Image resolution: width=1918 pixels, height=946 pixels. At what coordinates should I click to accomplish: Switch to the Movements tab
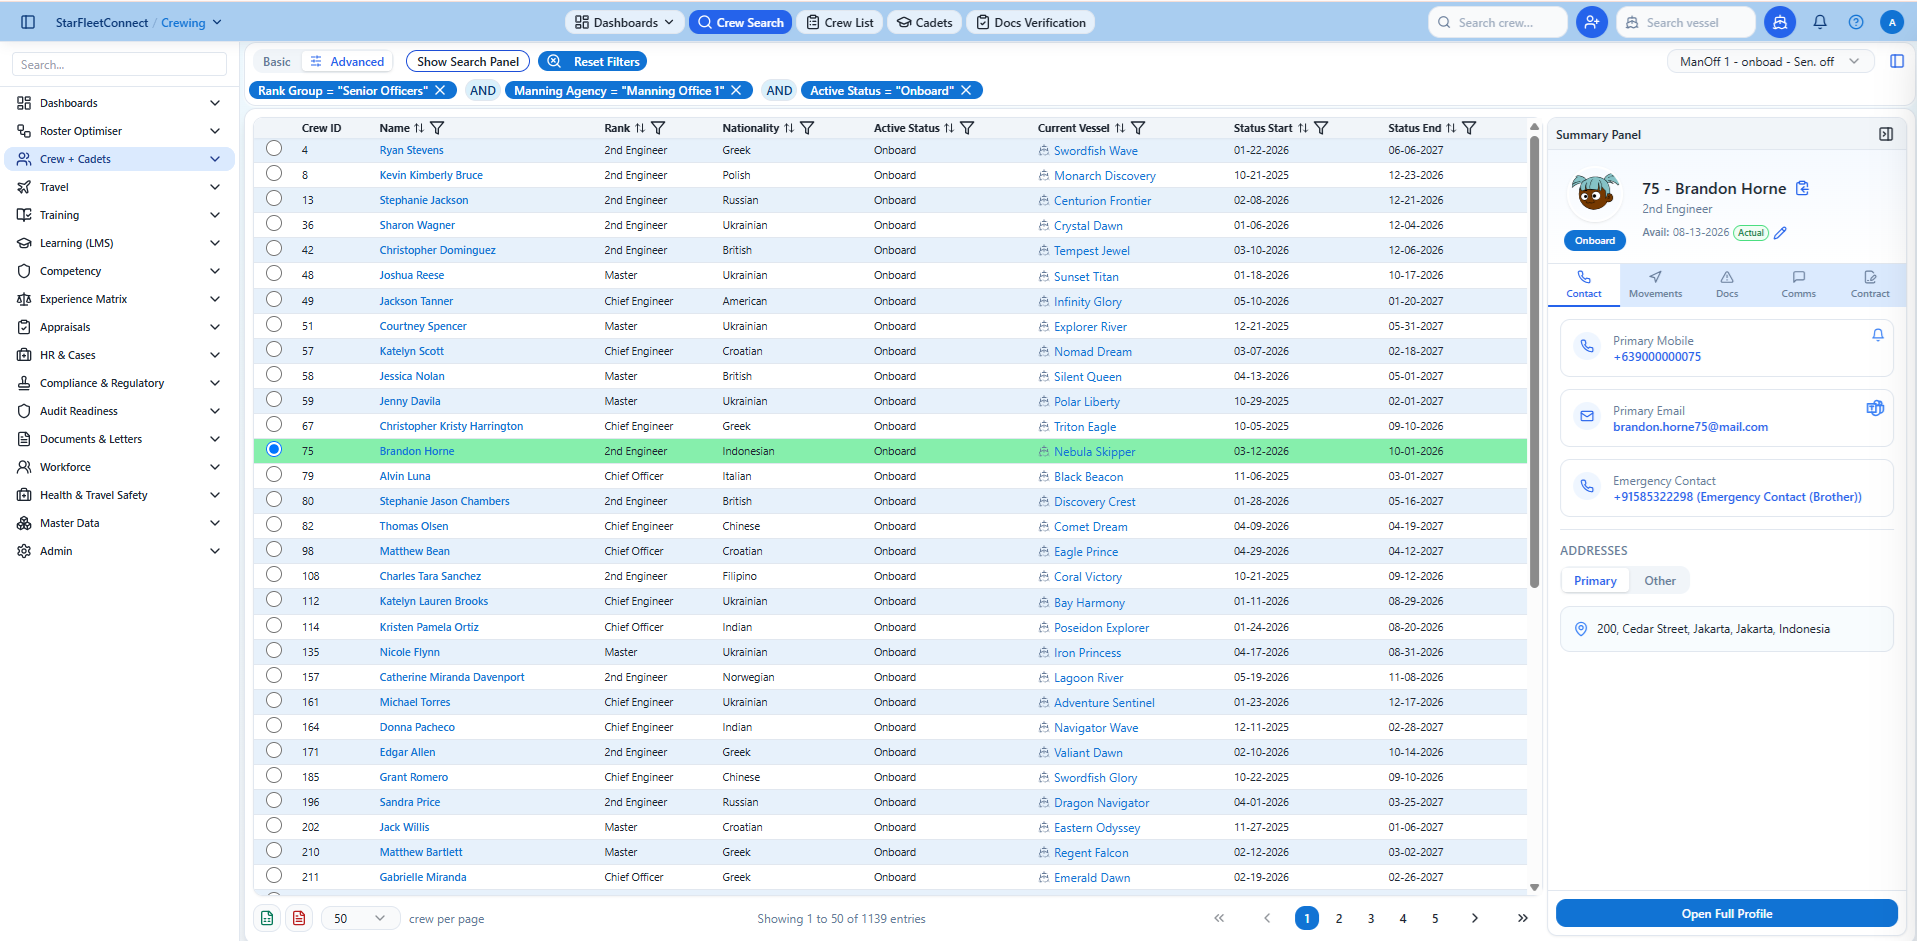coord(1655,284)
